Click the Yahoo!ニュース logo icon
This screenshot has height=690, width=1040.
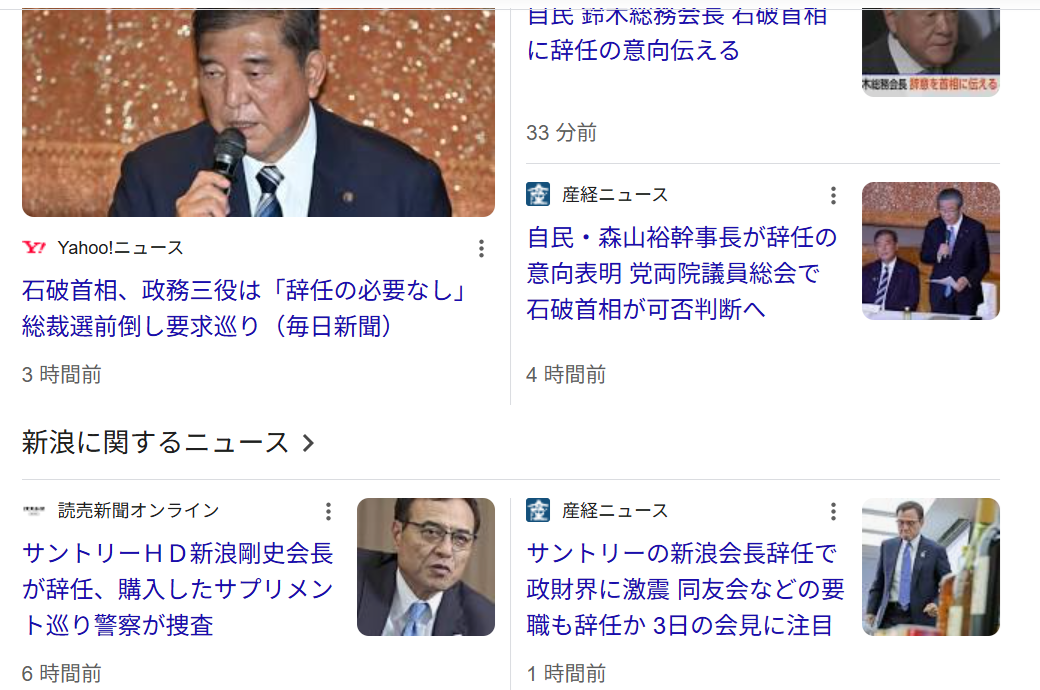point(34,247)
